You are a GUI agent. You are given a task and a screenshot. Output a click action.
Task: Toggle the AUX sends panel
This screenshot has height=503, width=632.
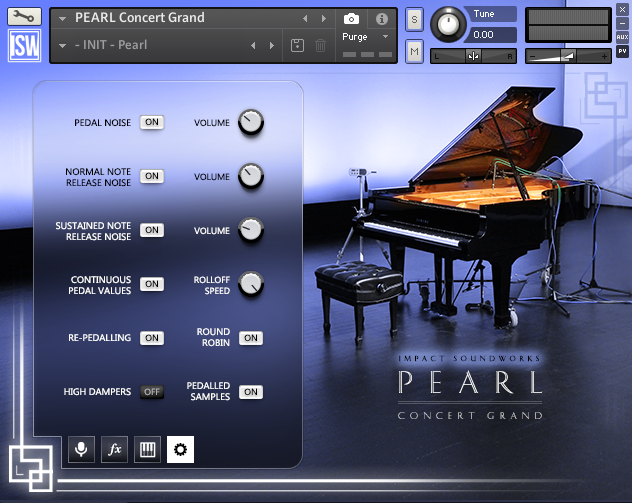(x=622, y=37)
